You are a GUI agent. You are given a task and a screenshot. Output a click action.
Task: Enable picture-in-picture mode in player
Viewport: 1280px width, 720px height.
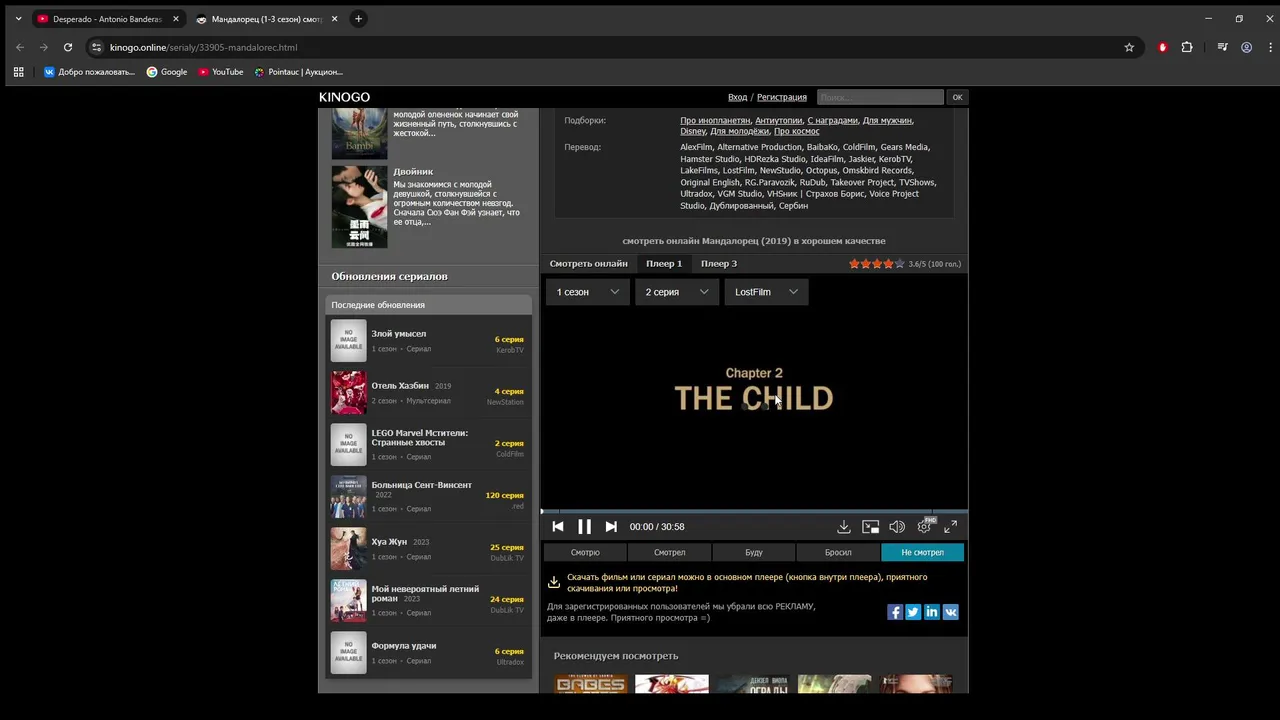pos(871,527)
